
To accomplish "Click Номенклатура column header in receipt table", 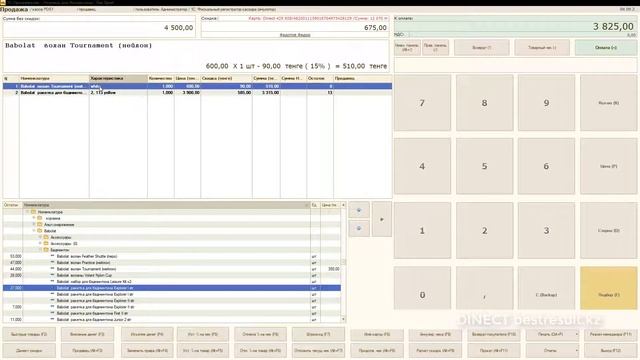I will click(54, 78).
